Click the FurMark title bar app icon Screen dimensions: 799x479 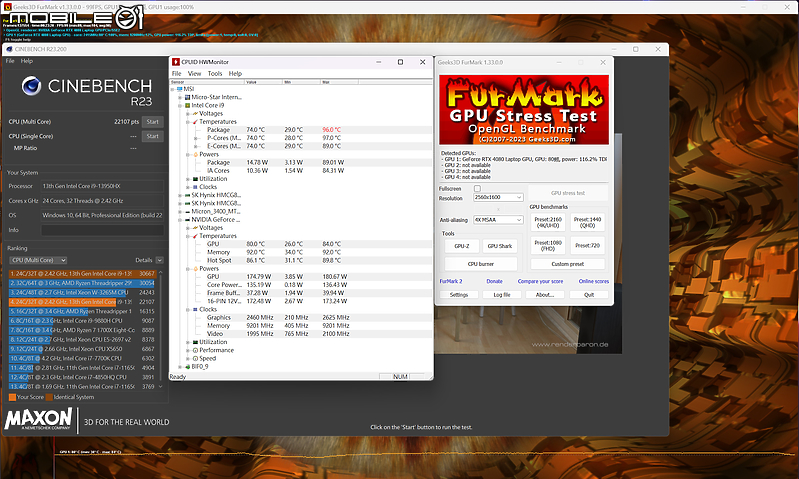point(8,7)
